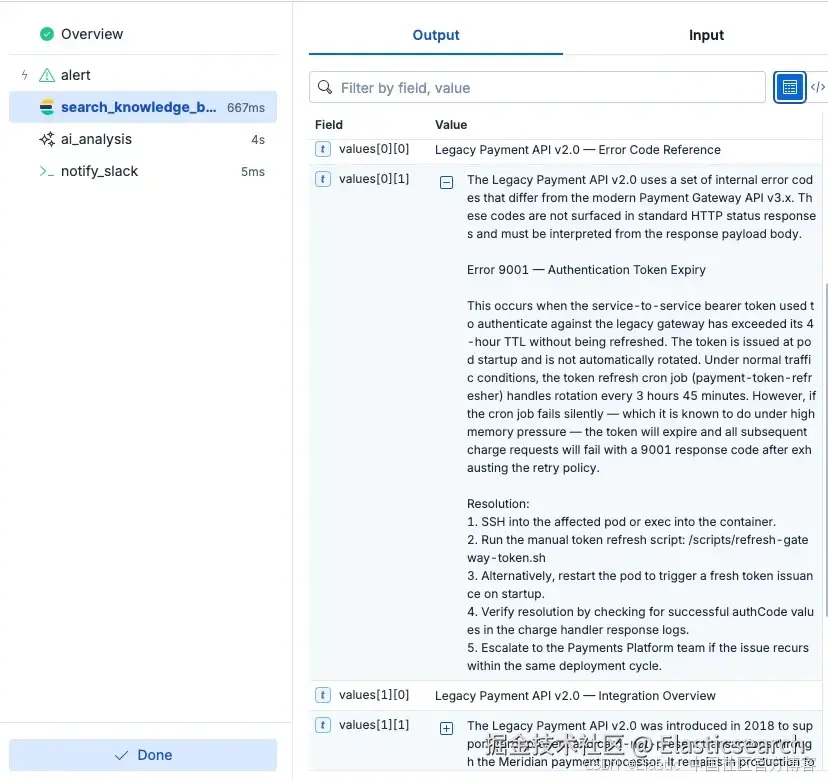Click the checkmark icon on Done button
828x780 pixels.
coord(121,756)
